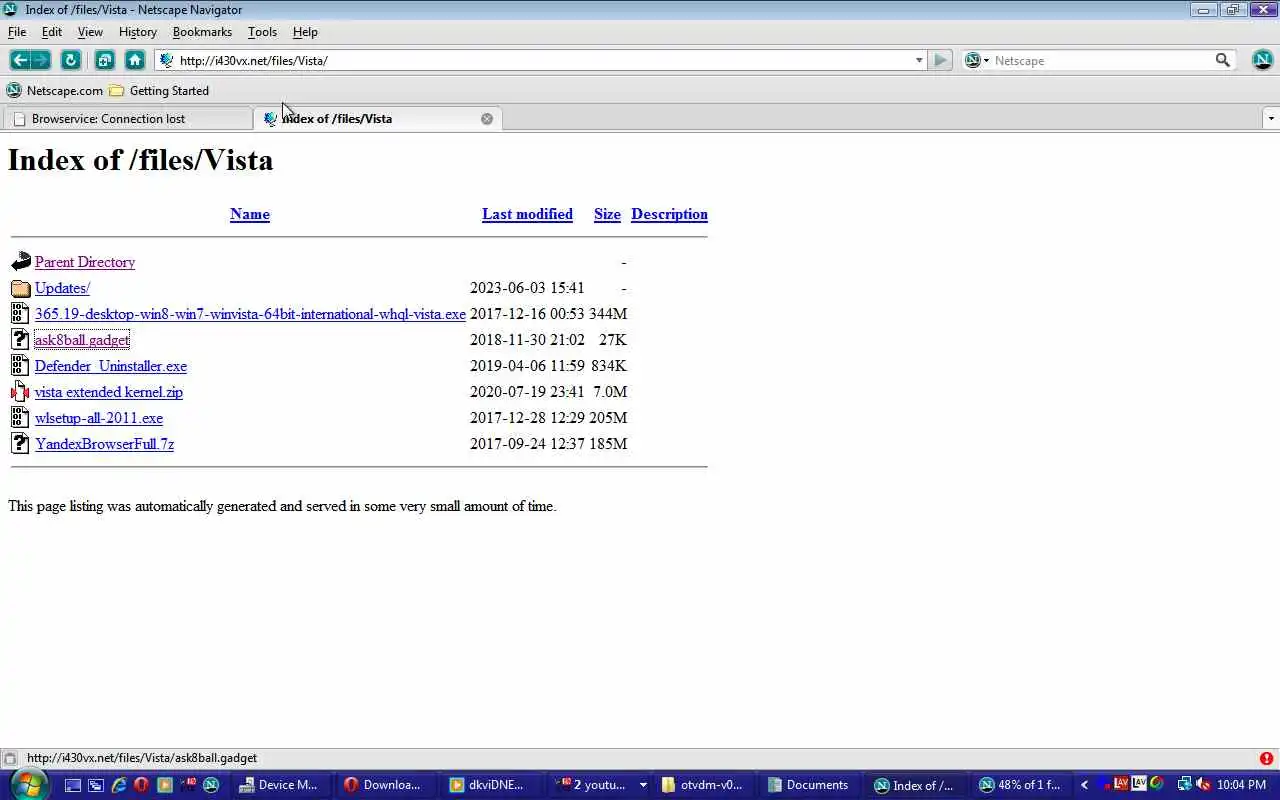Click the binary icon beside wlsetup-all-2011.exe
This screenshot has height=800, width=1280.
pyautogui.click(x=20, y=418)
